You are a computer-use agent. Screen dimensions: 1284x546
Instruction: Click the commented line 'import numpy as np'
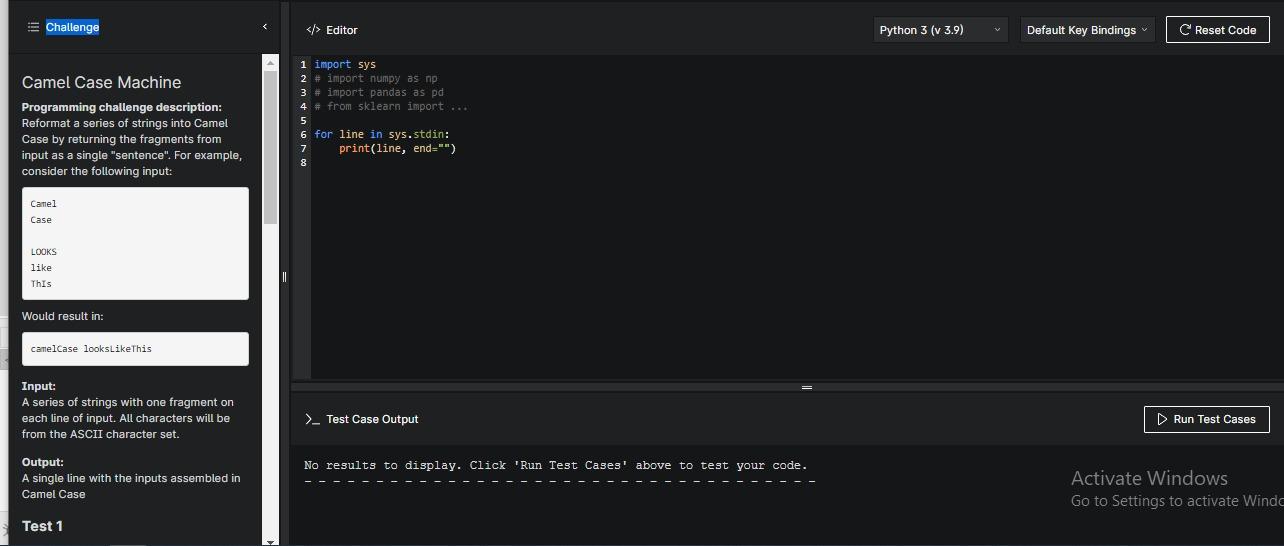tap(376, 78)
